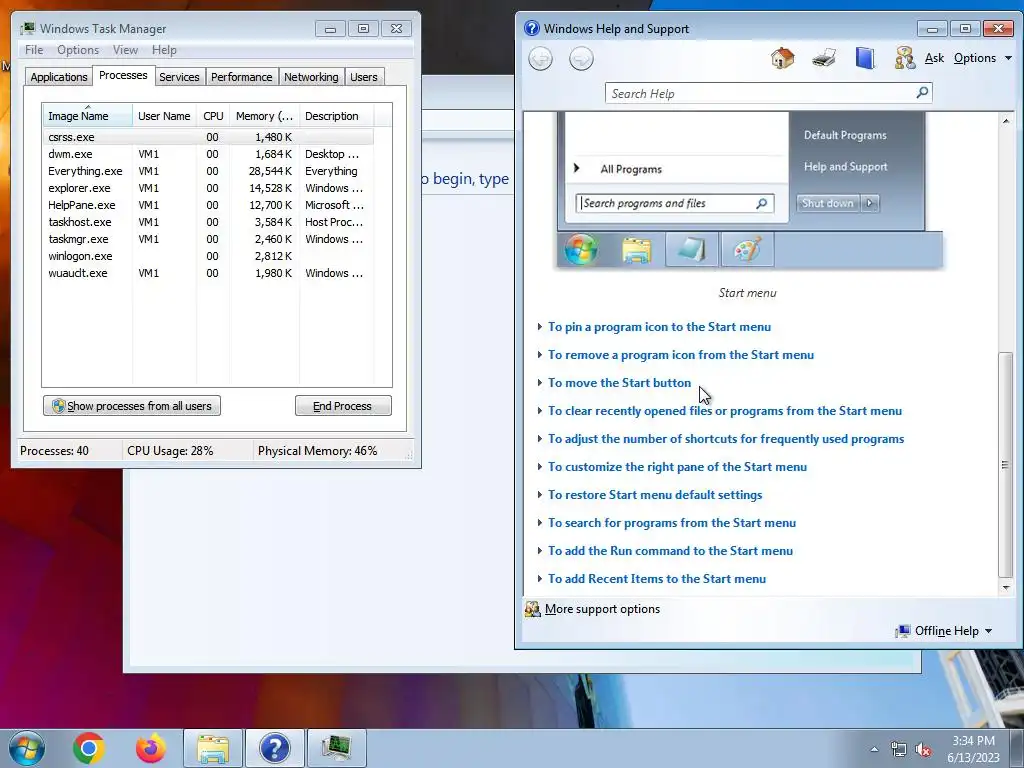
Task: Open "To add the Run command" link
Action: pos(670,551)
